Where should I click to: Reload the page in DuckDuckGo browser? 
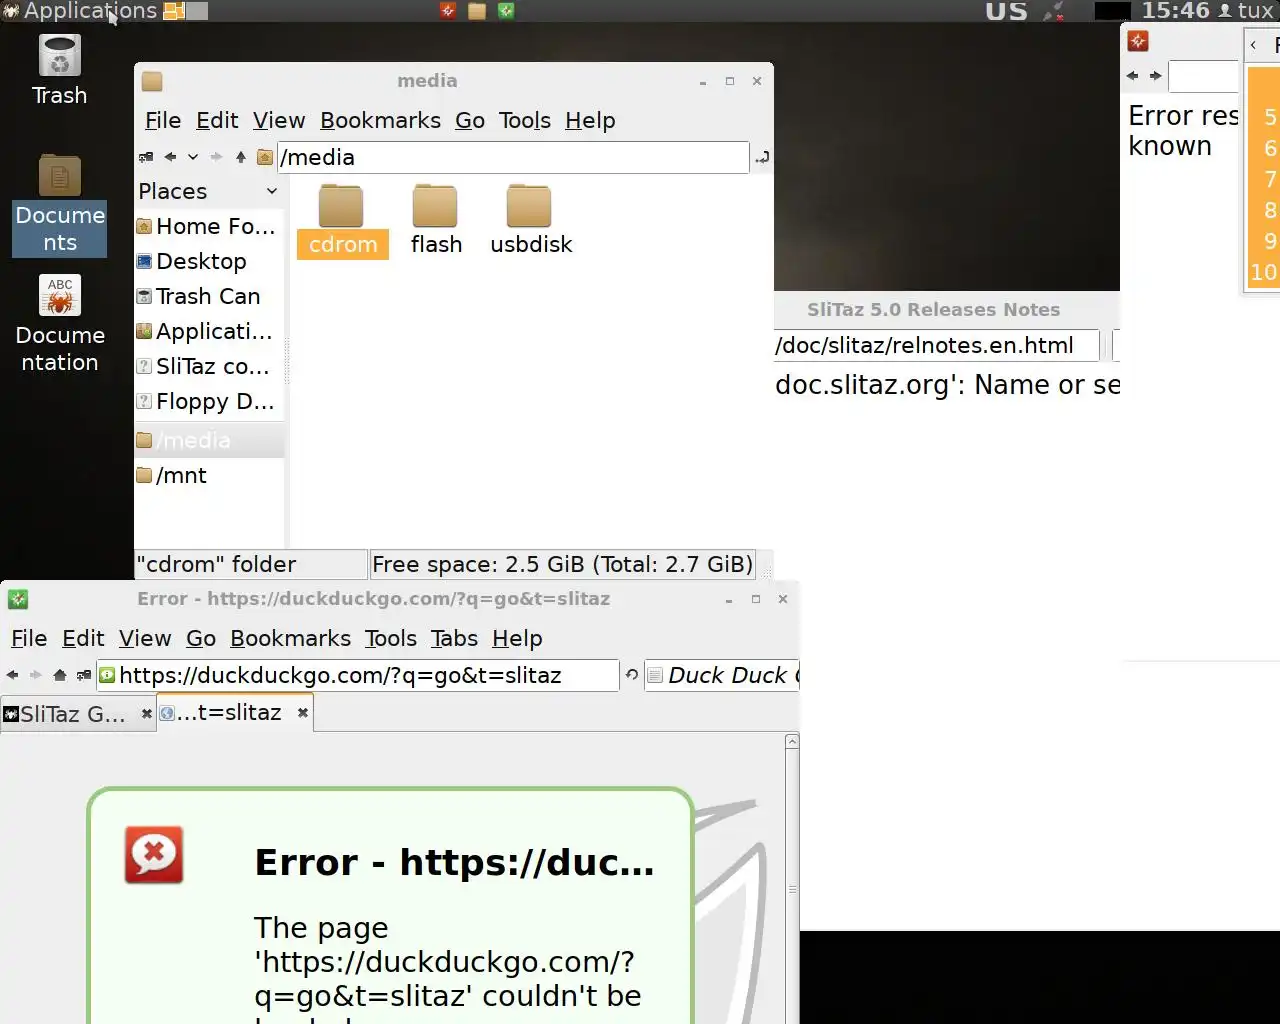pyautogui.click(x=632, y=675)
